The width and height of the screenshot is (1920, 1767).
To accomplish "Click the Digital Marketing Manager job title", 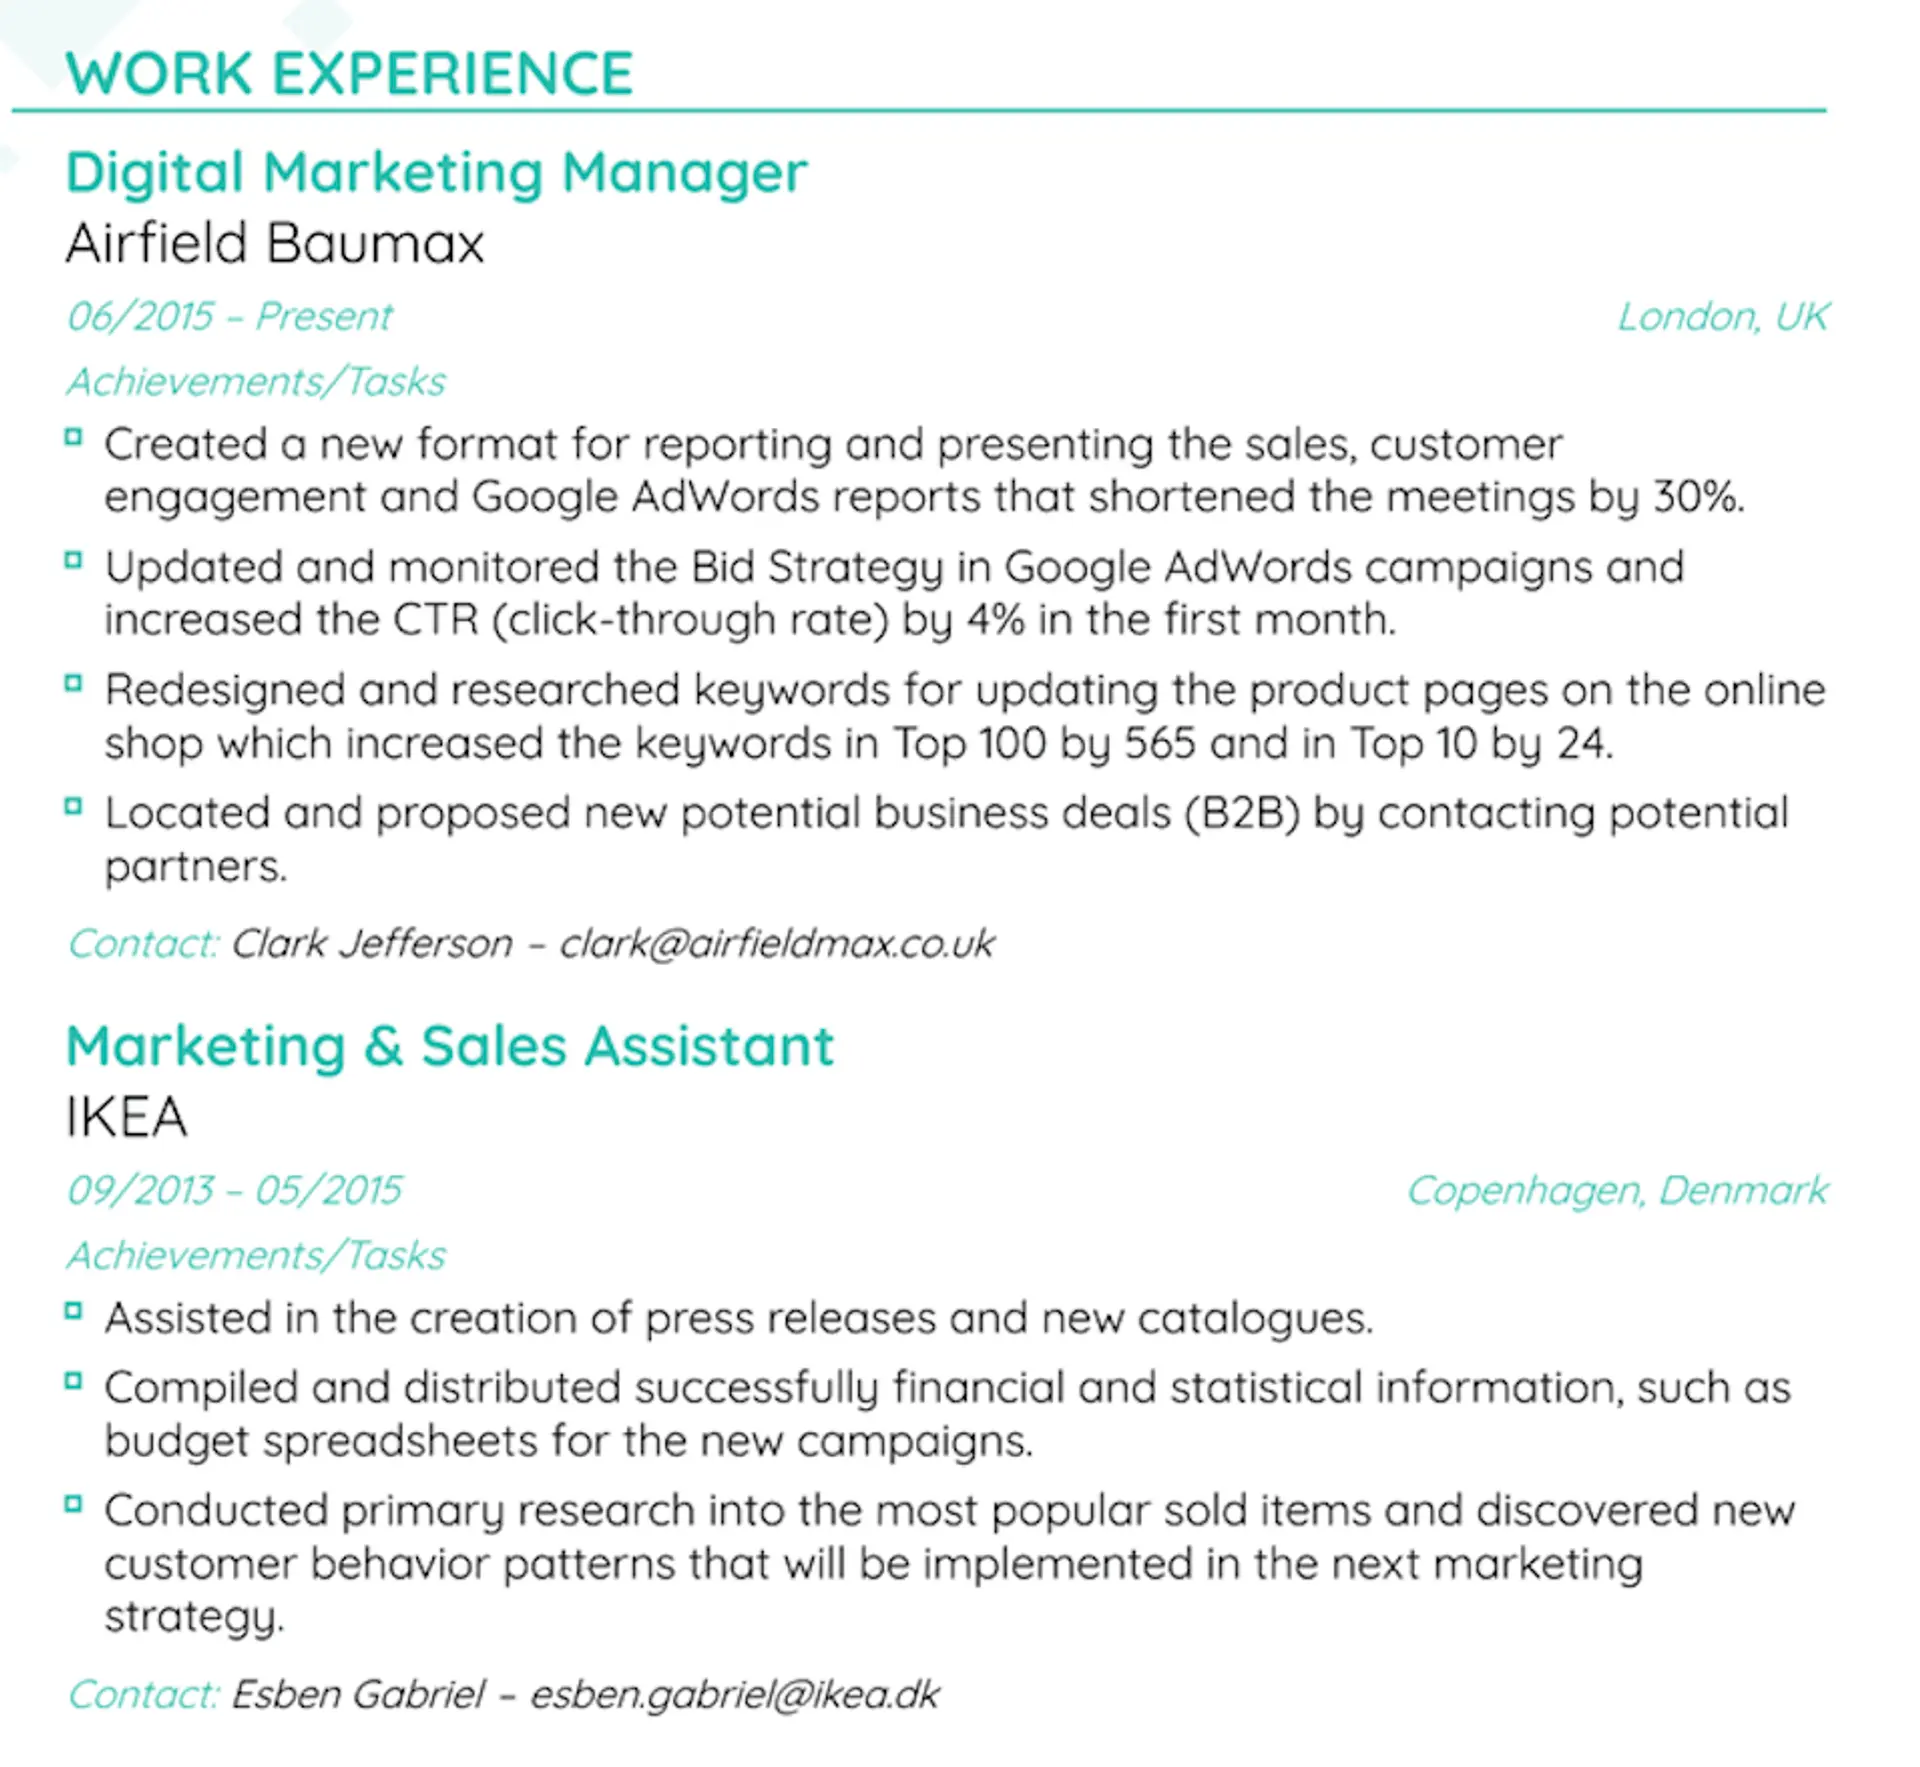I will pos(436,172).
